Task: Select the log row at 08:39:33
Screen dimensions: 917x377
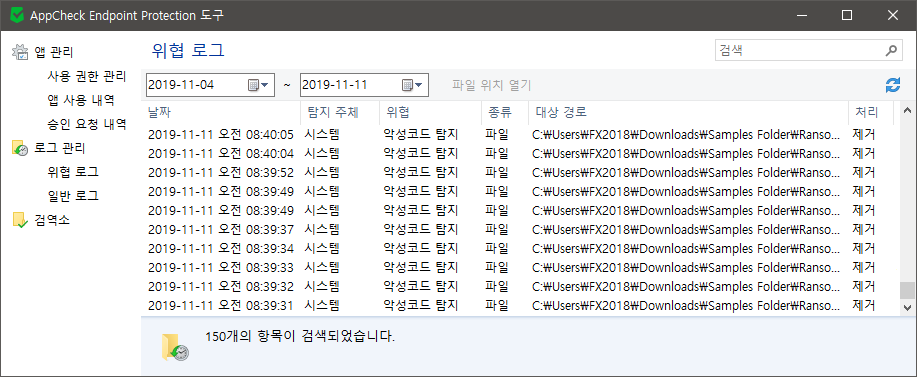Action: click(x=520, y=268)
